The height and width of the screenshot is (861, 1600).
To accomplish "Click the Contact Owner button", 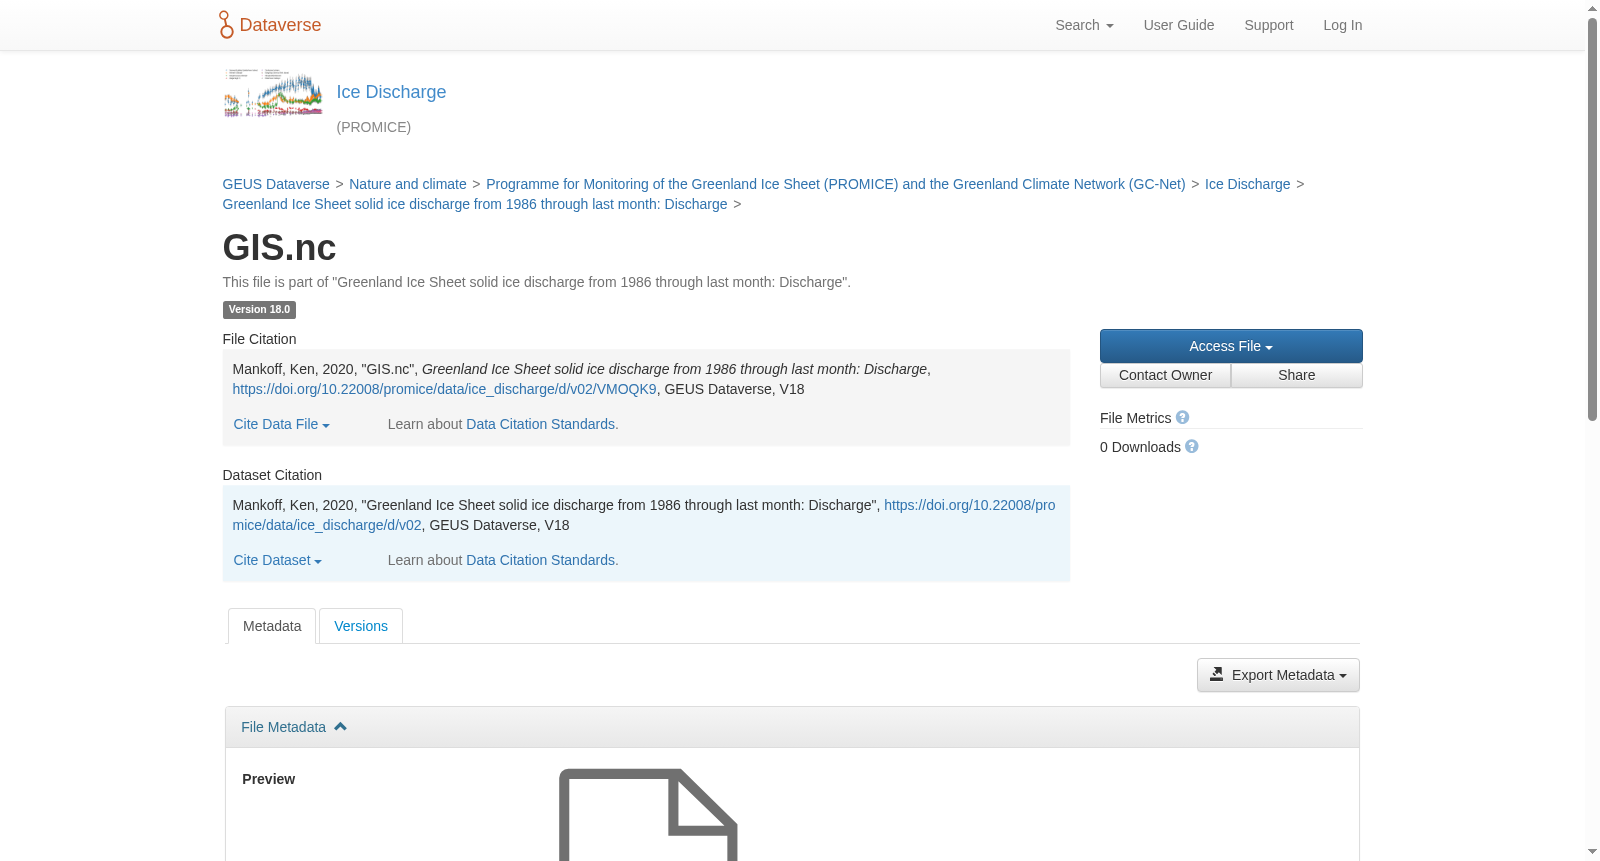I will coord(1165,375).
